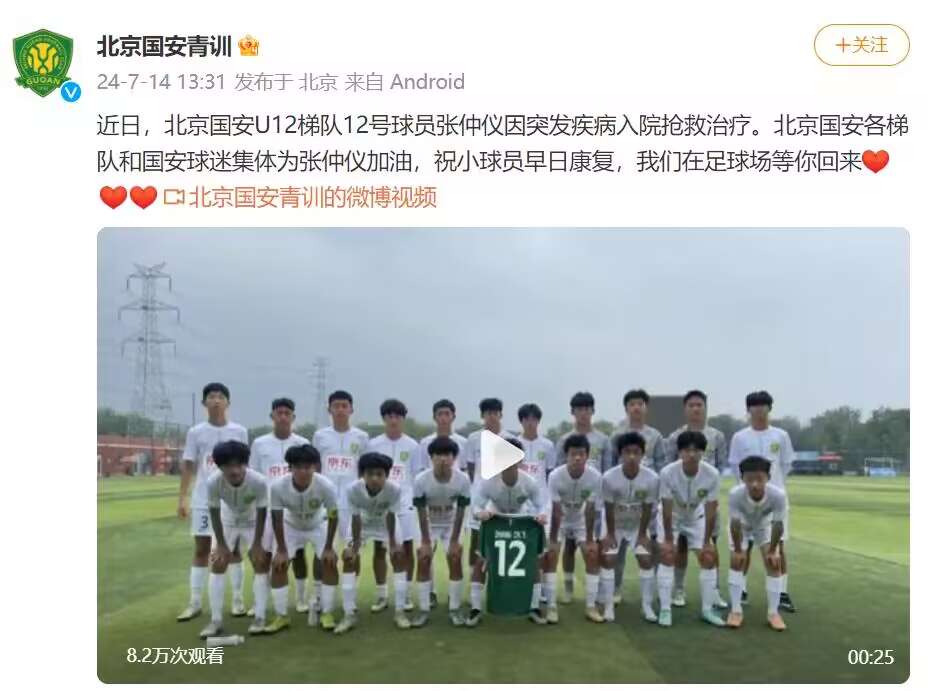Click the video camera icon before link
This screenshot has width=928, height=691.
[x=173, y=198]
